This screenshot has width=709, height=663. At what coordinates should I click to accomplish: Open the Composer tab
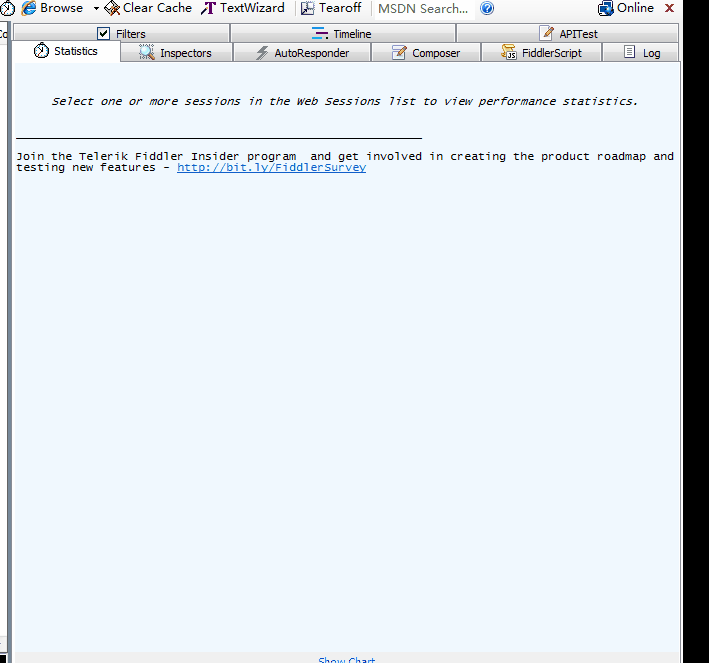[426, 53]
